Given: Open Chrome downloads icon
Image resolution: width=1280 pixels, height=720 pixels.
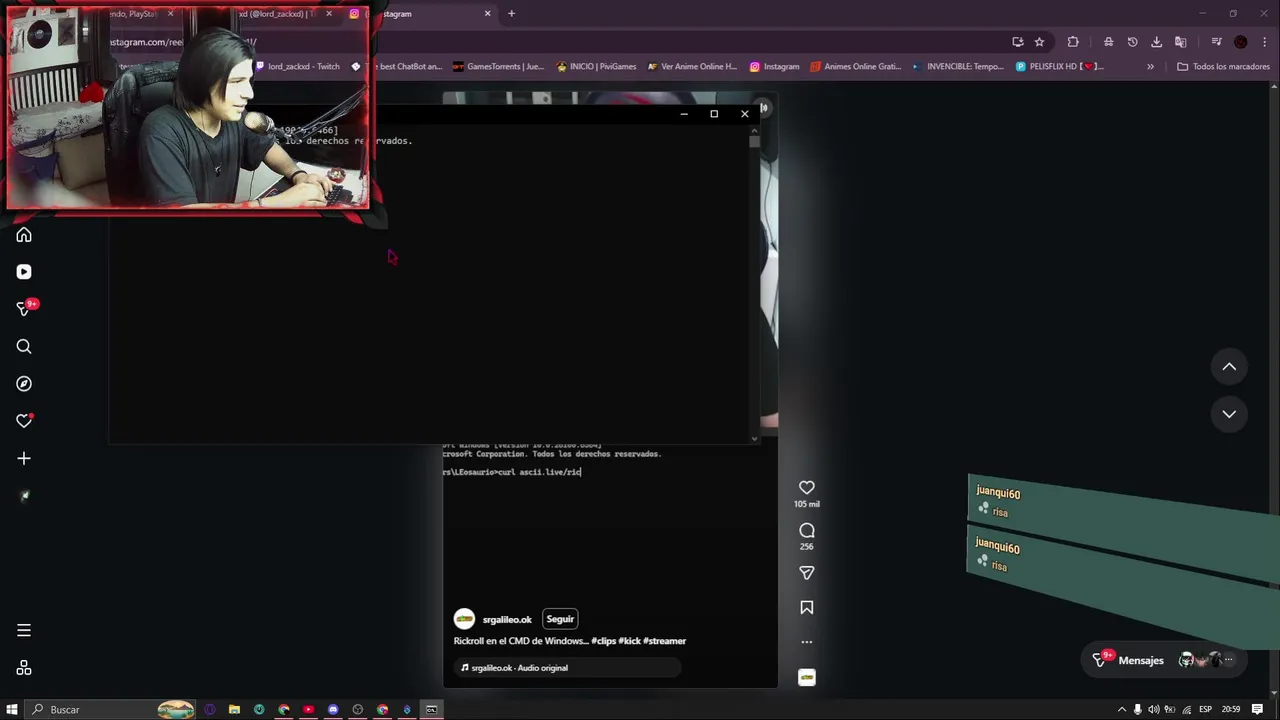Looking at the screenshot, I should point(1156,42).
